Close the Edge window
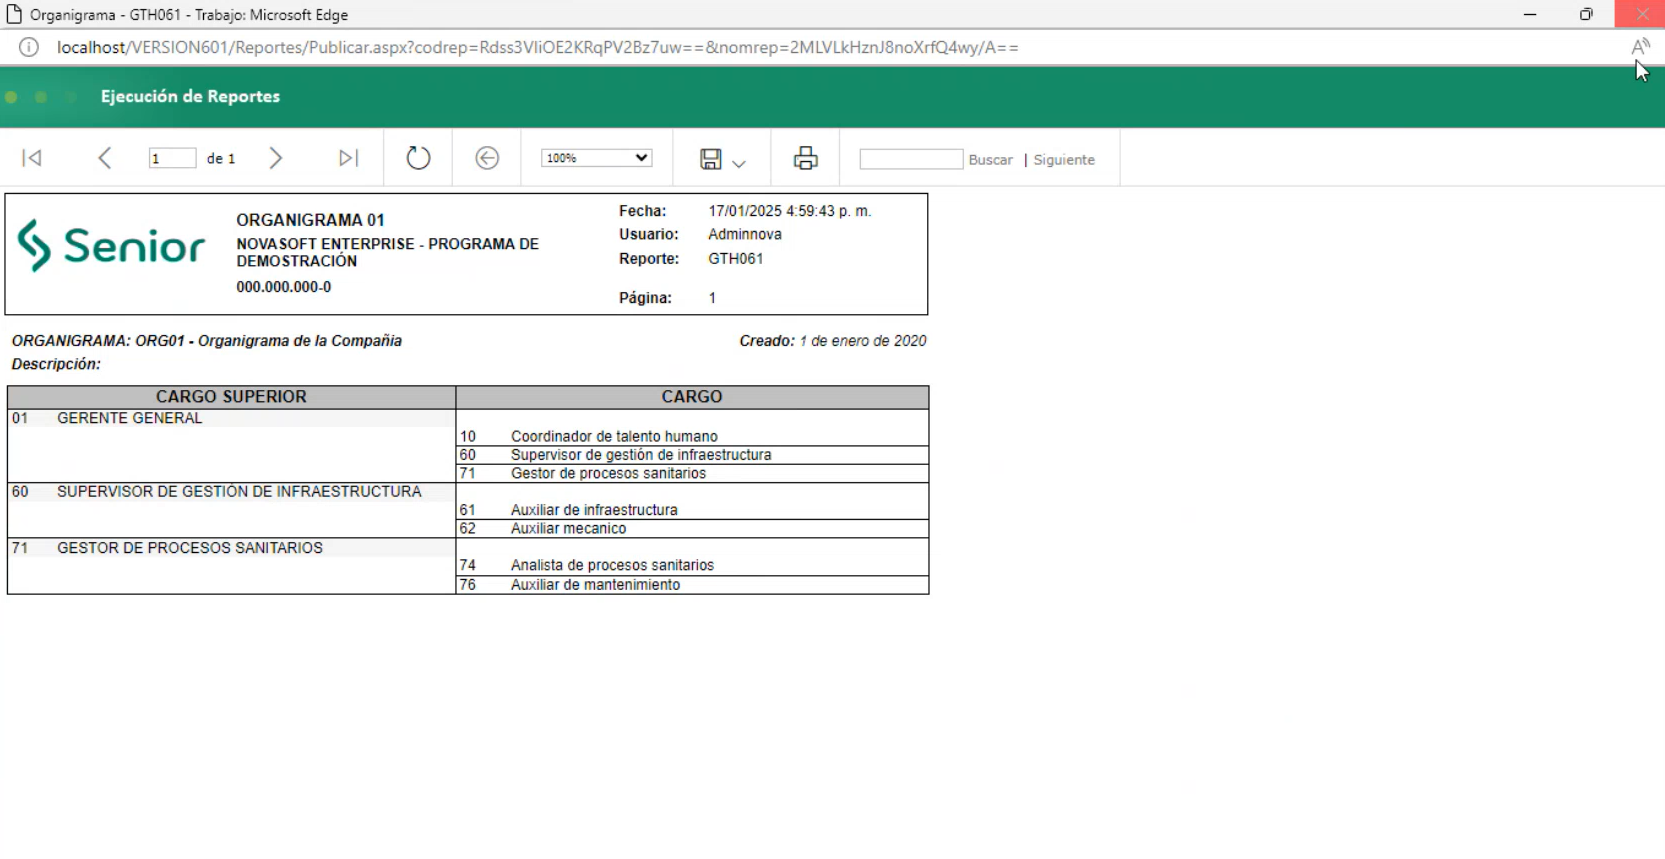This screenshot has height=859, width=1665. [x=1641, y=13]
